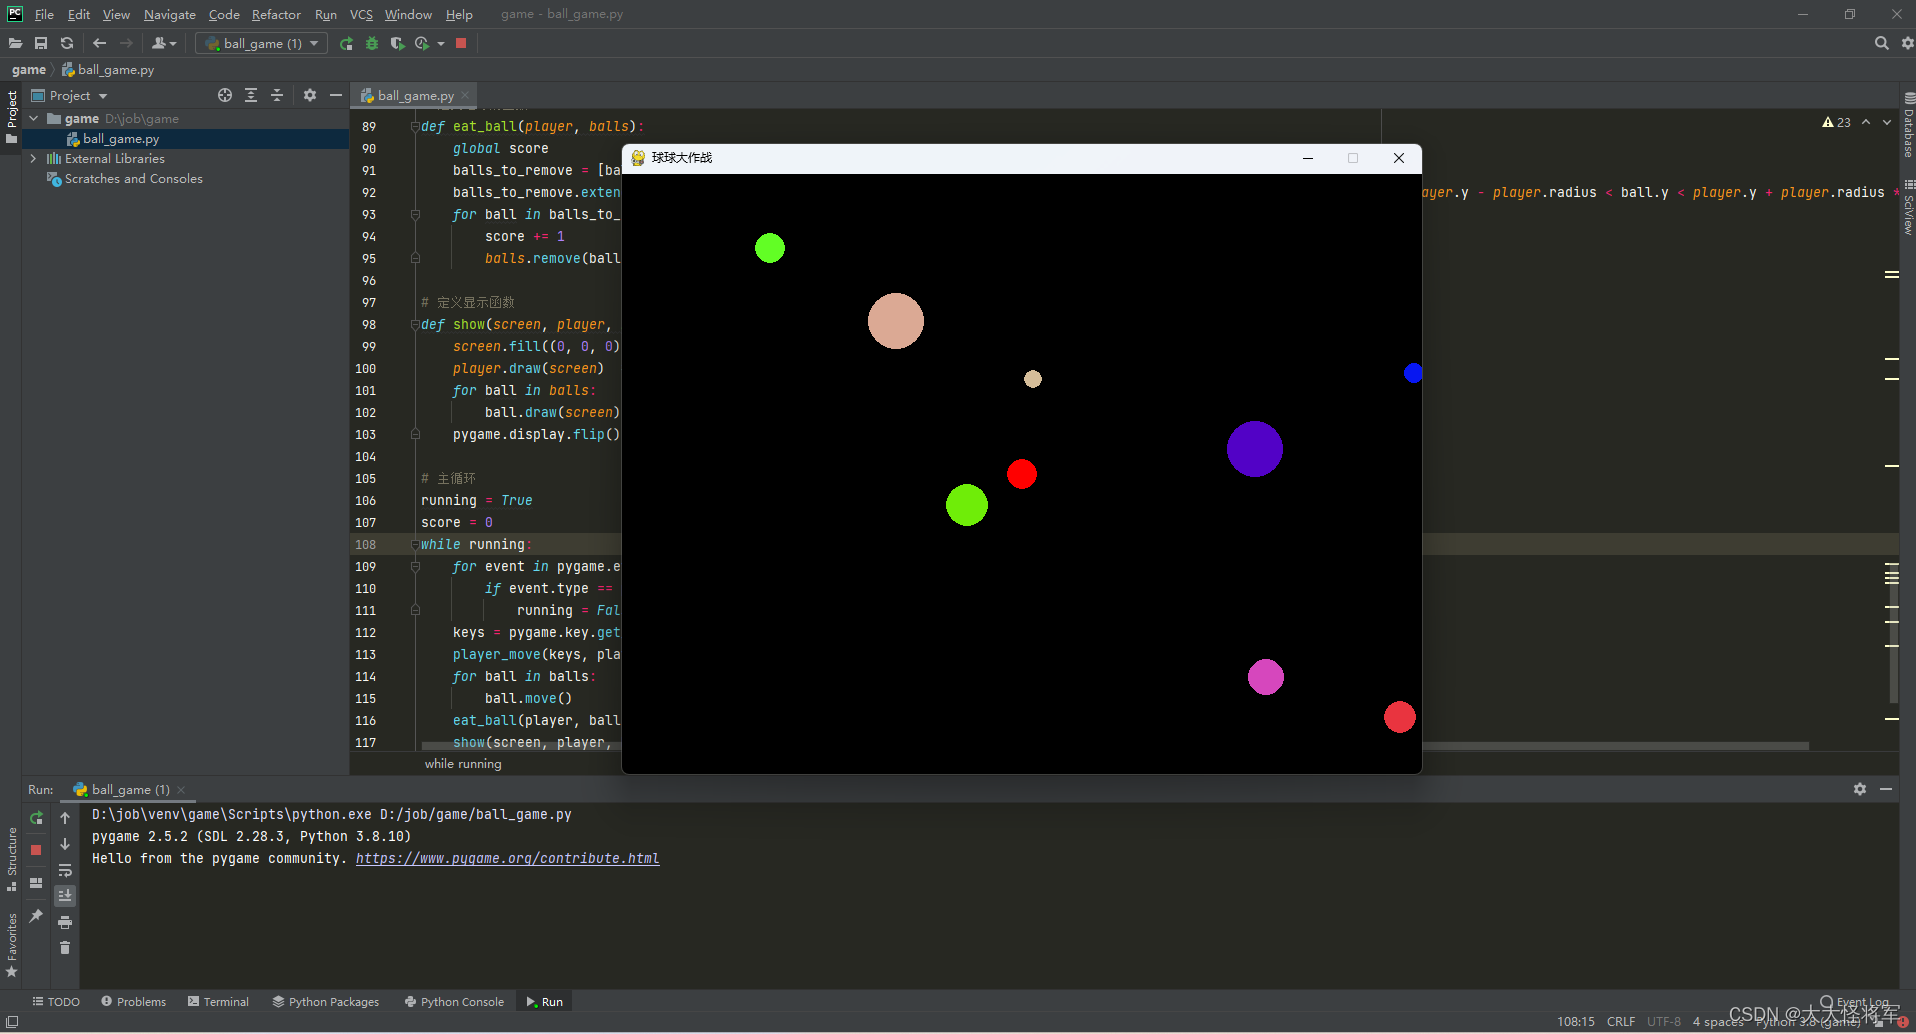Collapse the game project folder
This screenshot has height=1034, width=1916.
34,118
